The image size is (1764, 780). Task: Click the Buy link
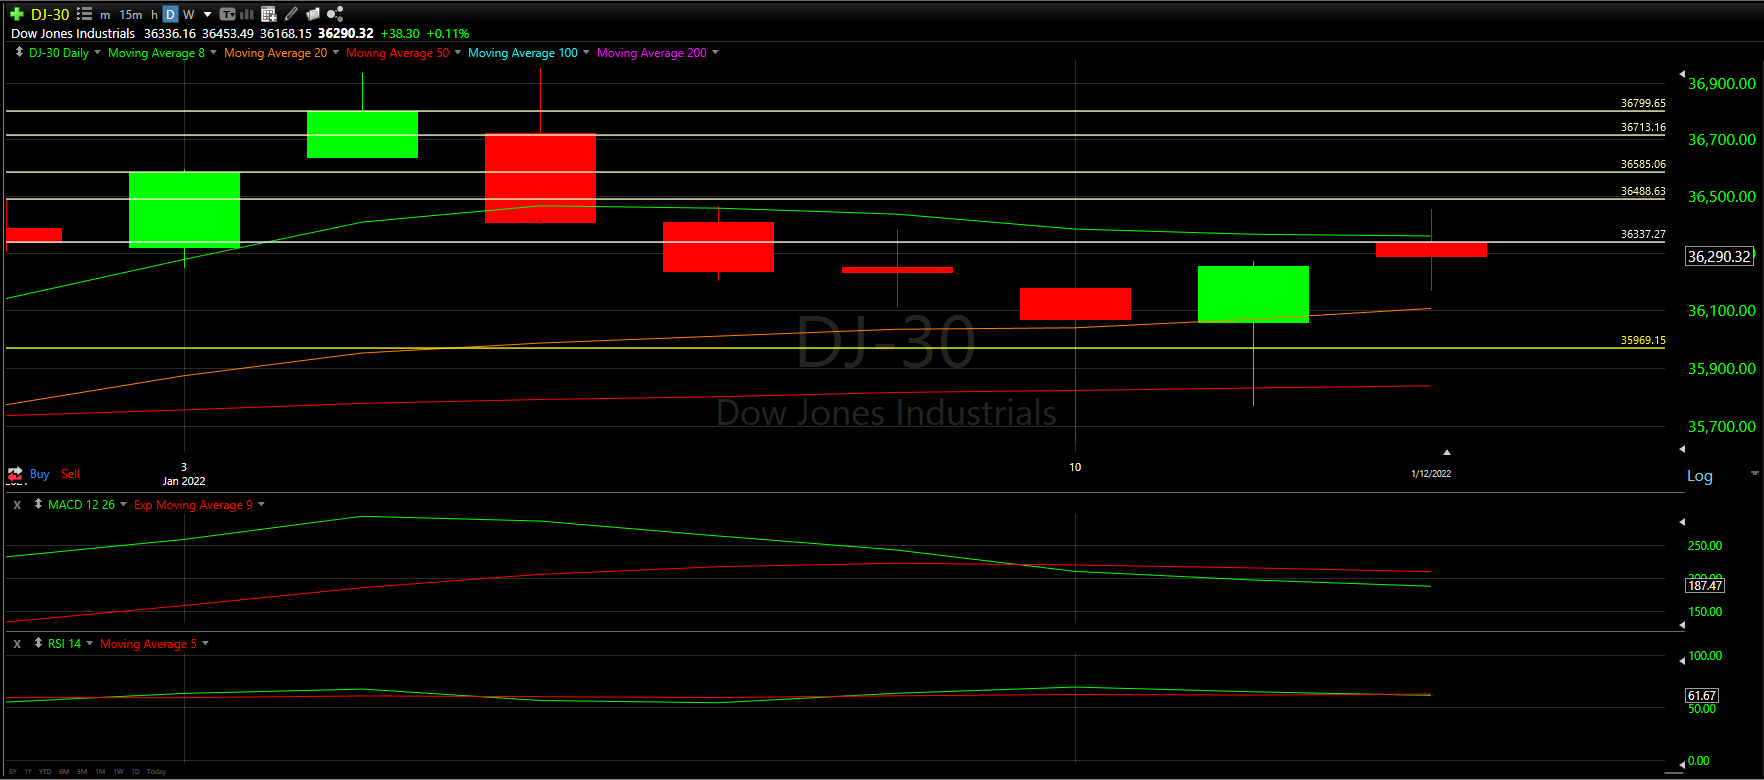[x=40, y=474]
